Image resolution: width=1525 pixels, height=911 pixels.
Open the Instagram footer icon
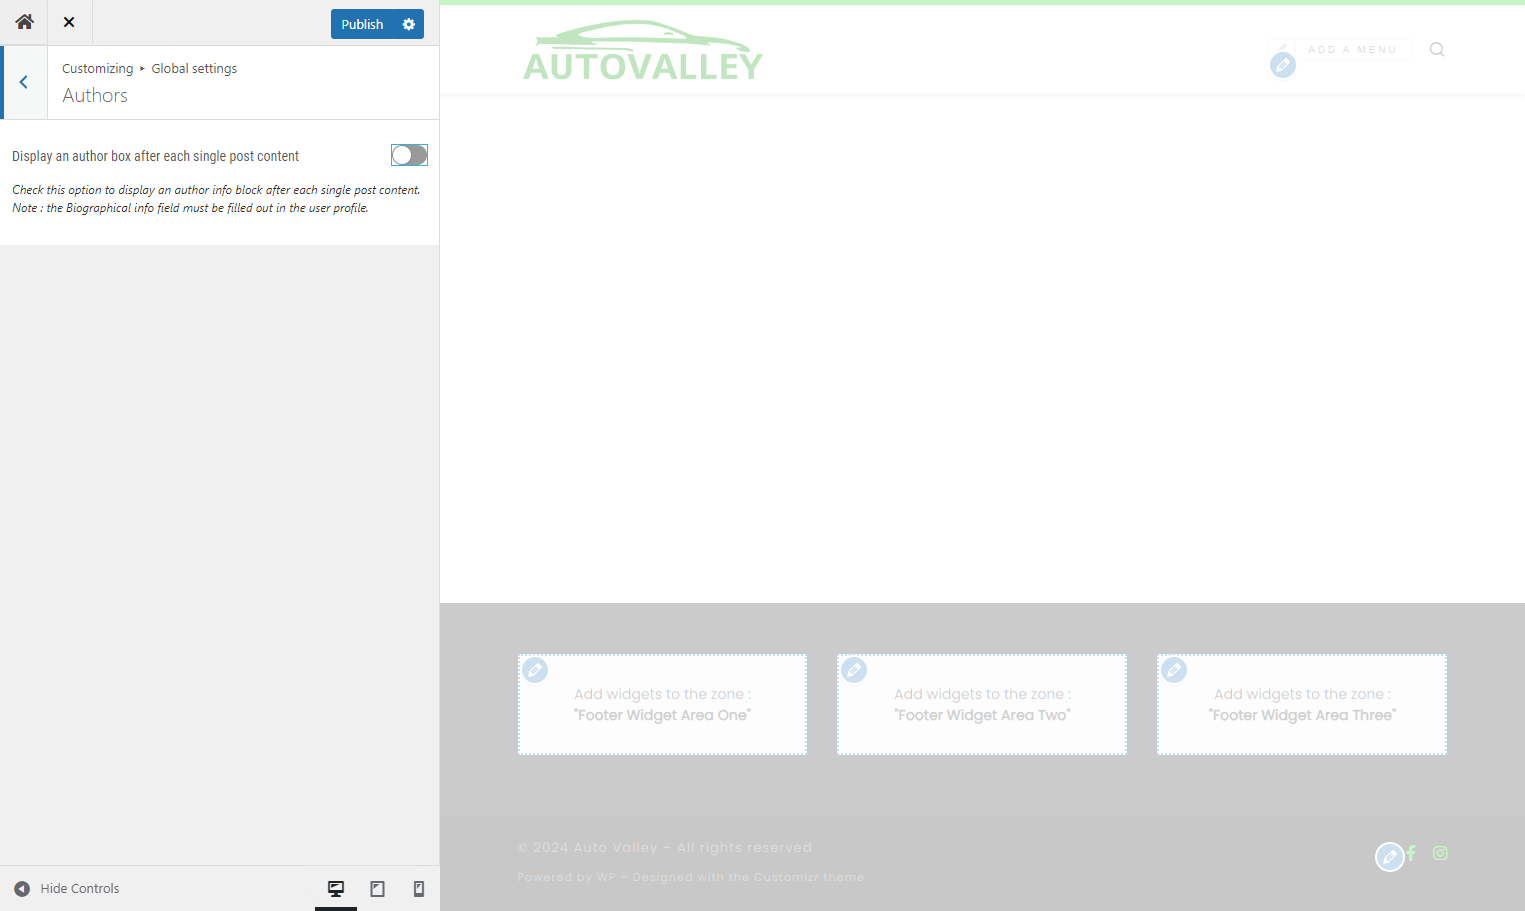click(x=1440, y=853)
